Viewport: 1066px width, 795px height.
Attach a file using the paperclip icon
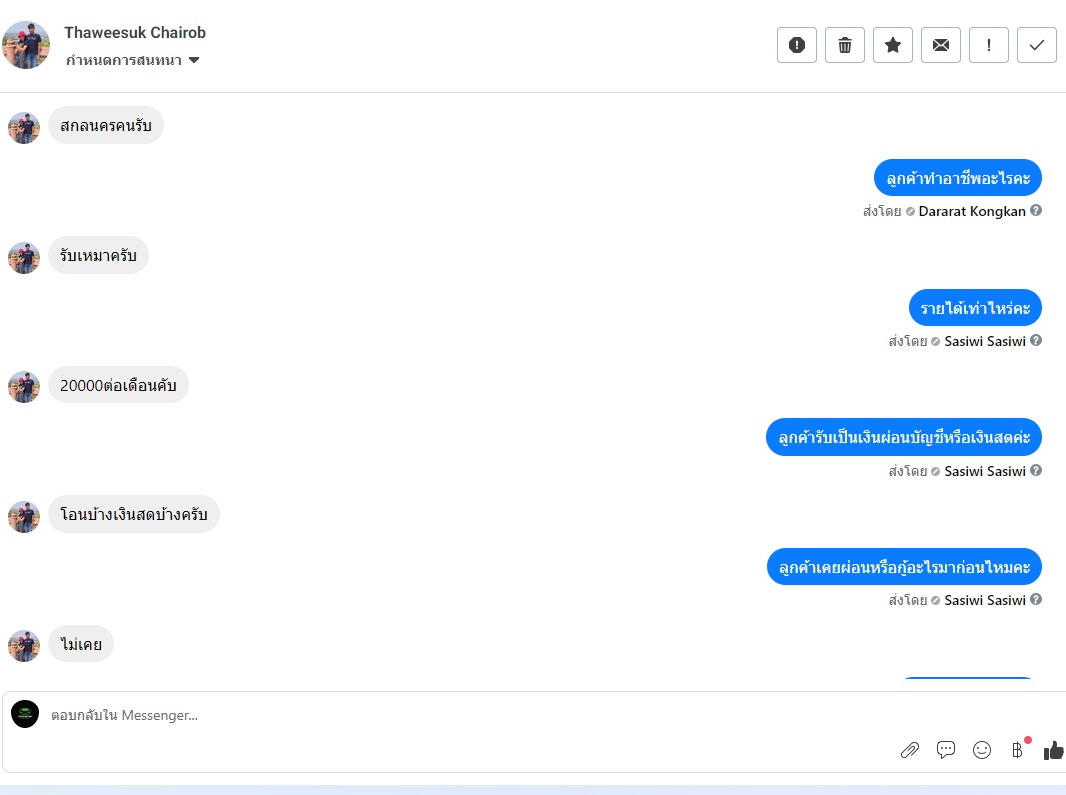tap(910, 750)
